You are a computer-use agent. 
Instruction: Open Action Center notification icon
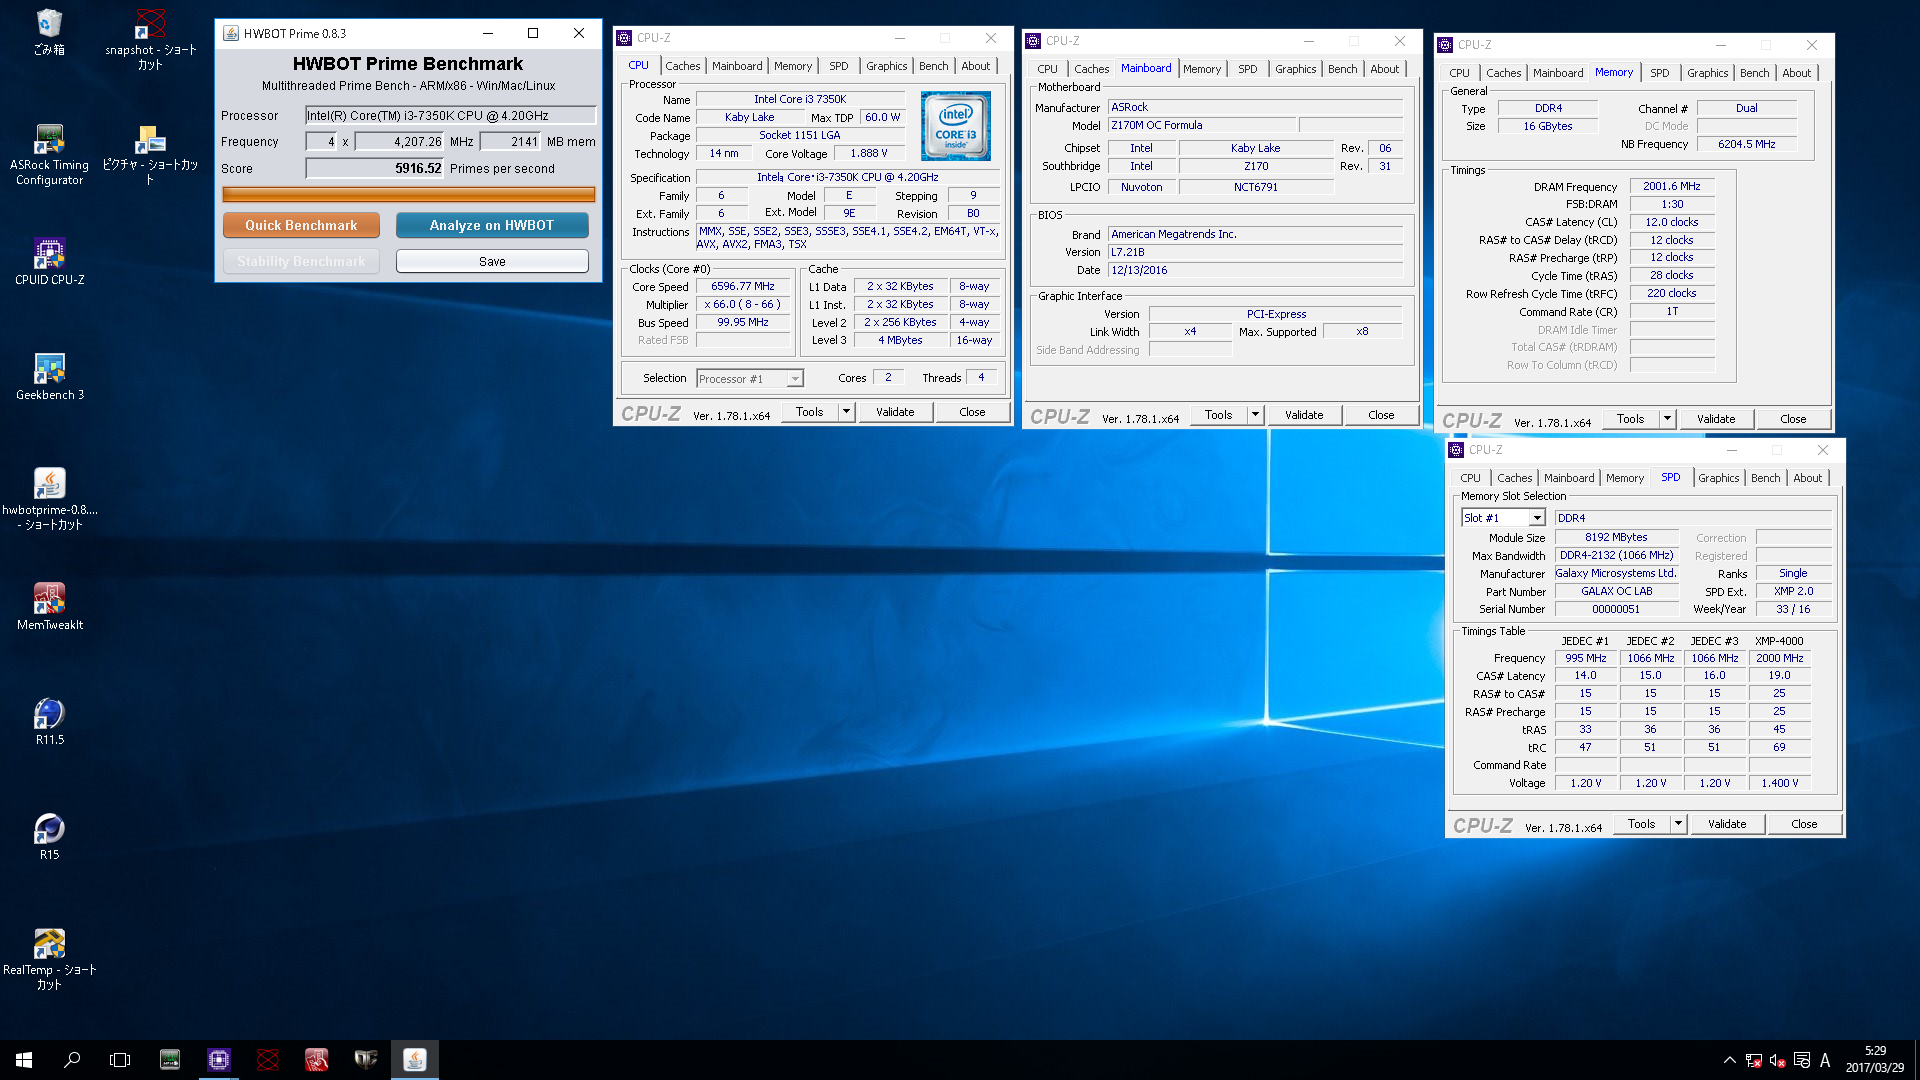tap(1802, 1060)
